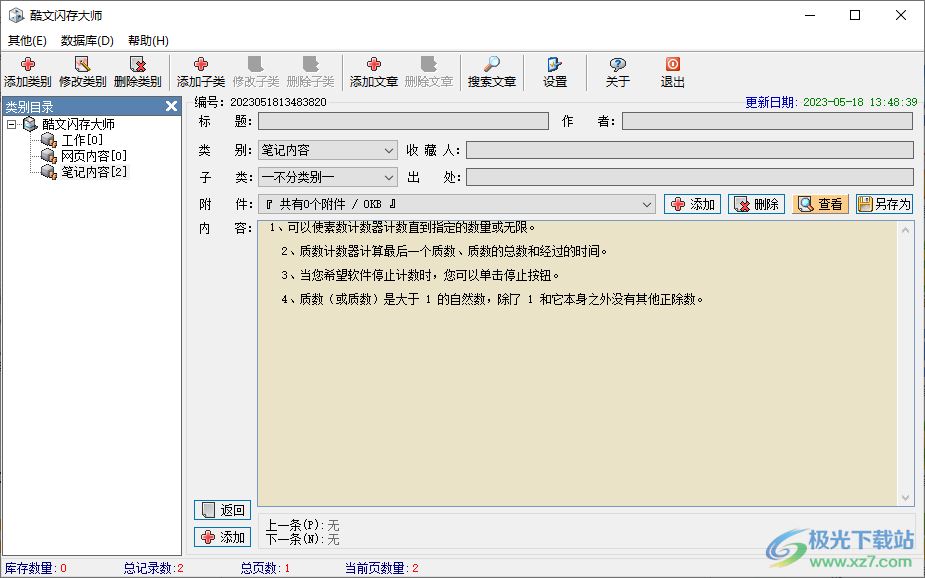Click the 修改子类 toolbar icon
925x578 pixels.
point(255,73)
